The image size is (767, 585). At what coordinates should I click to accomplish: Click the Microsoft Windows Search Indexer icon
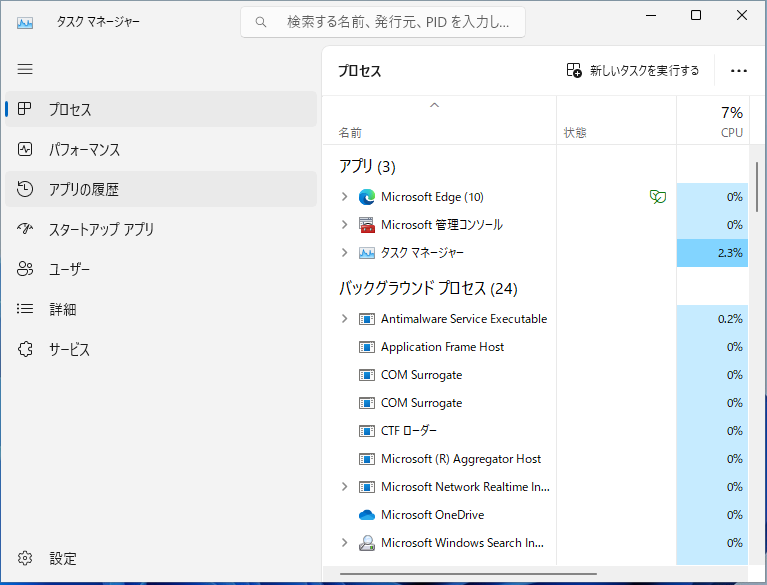(x=366, y=543)
